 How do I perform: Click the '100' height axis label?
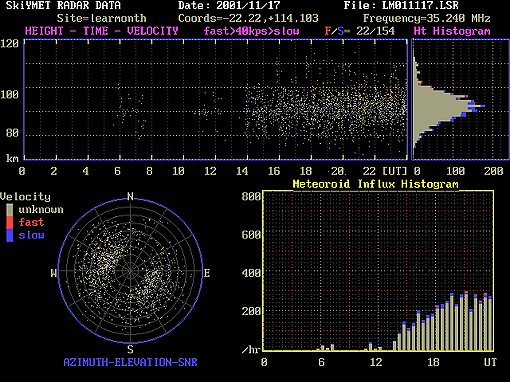(9, 94)
